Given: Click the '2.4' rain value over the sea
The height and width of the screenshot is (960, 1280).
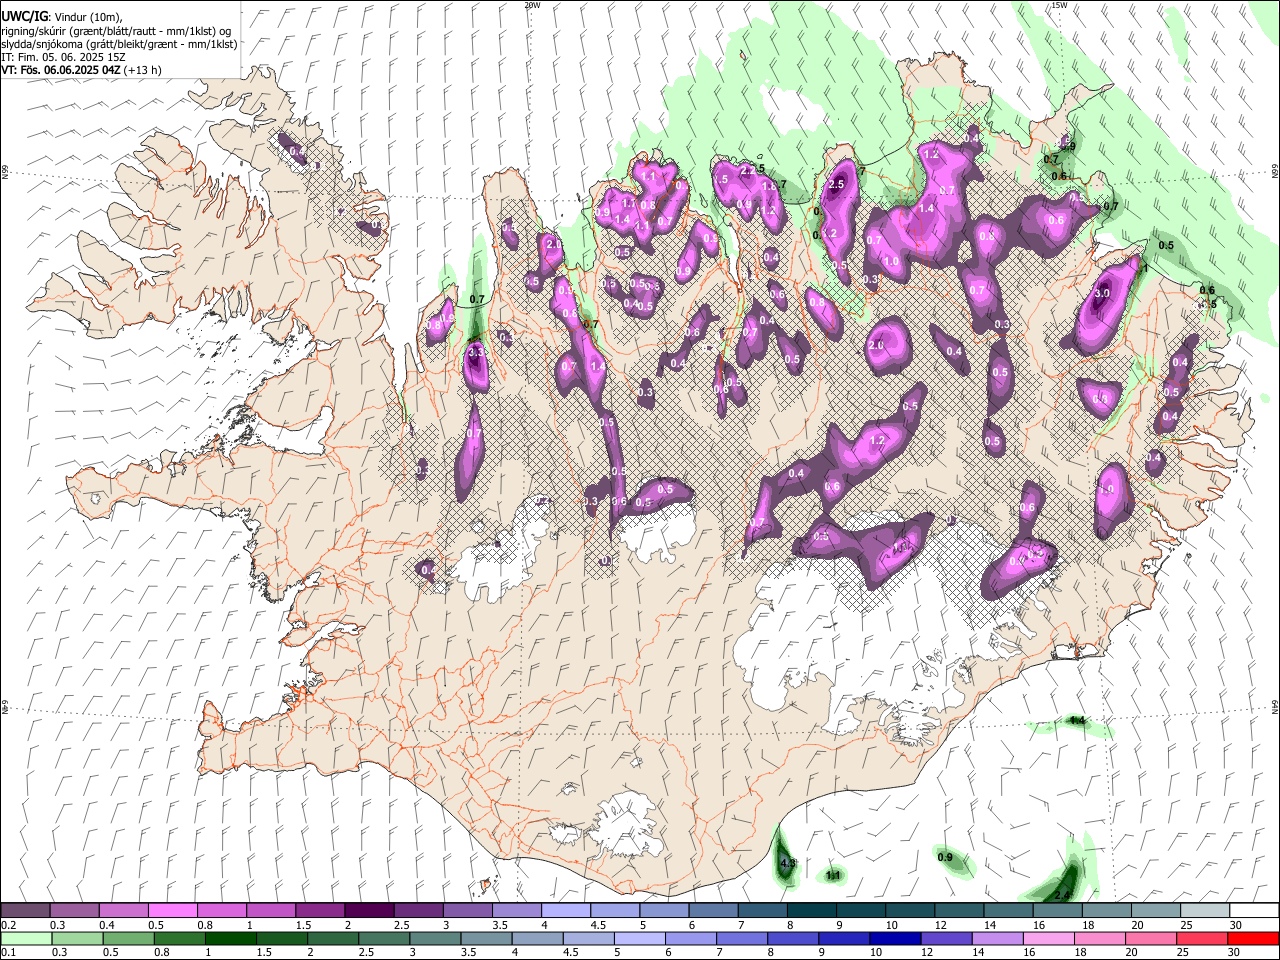Looking at the screenshot, I should 1062,894.
